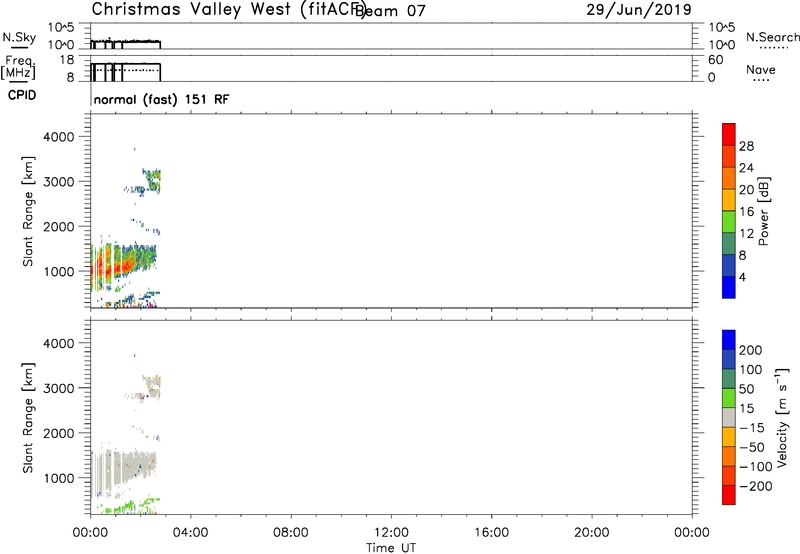Screen dimensions: 800x554
Task: Click the 'N.Sky' legend label
Action: point(19,37)
